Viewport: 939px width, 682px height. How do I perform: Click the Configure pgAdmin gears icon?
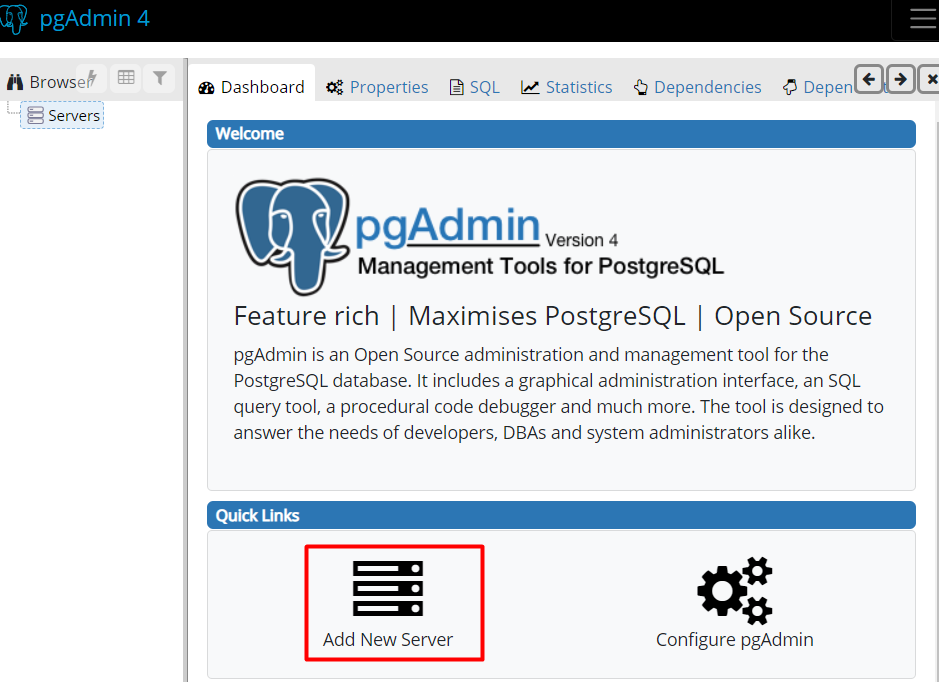click(x=735, y=590)
